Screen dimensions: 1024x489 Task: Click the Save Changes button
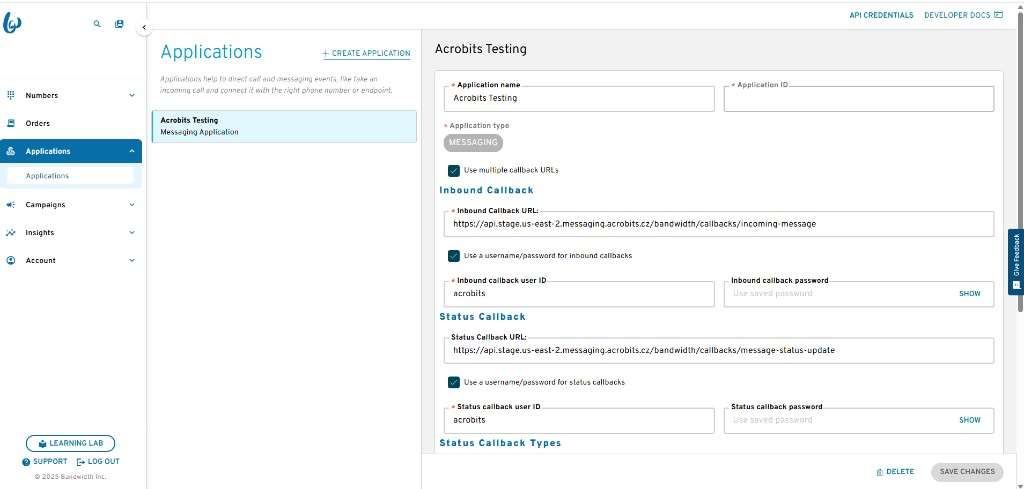click(x=967, y=471)
